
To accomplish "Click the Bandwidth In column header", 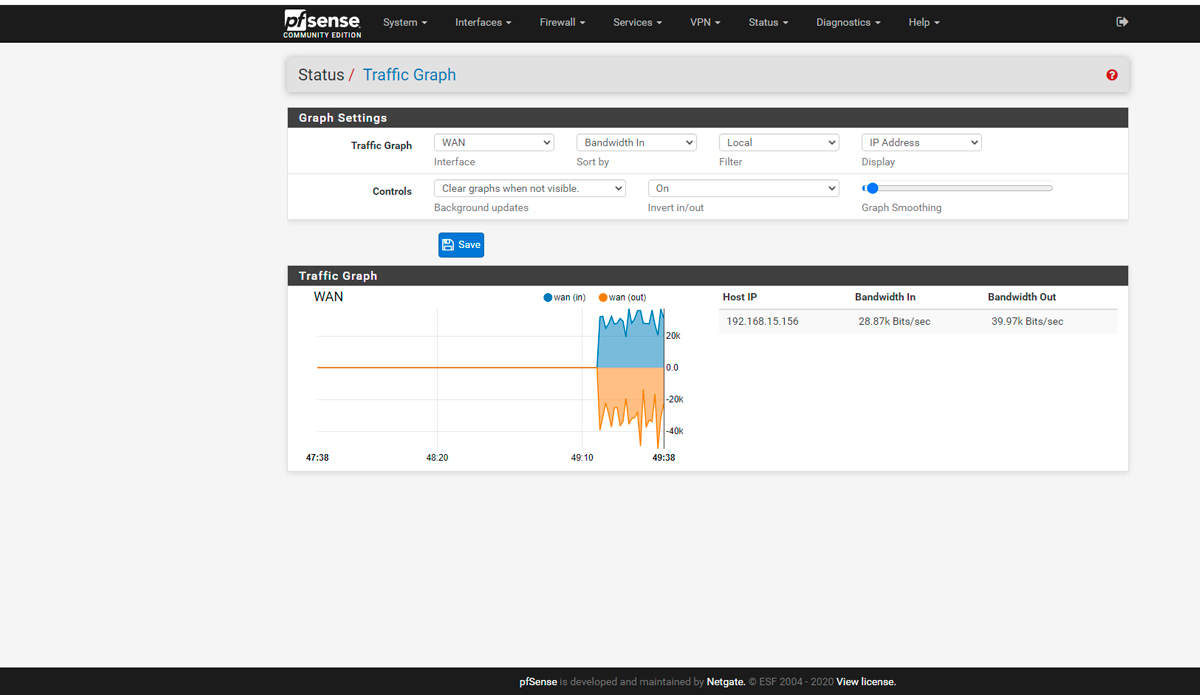I will click(x=885, y=297).
